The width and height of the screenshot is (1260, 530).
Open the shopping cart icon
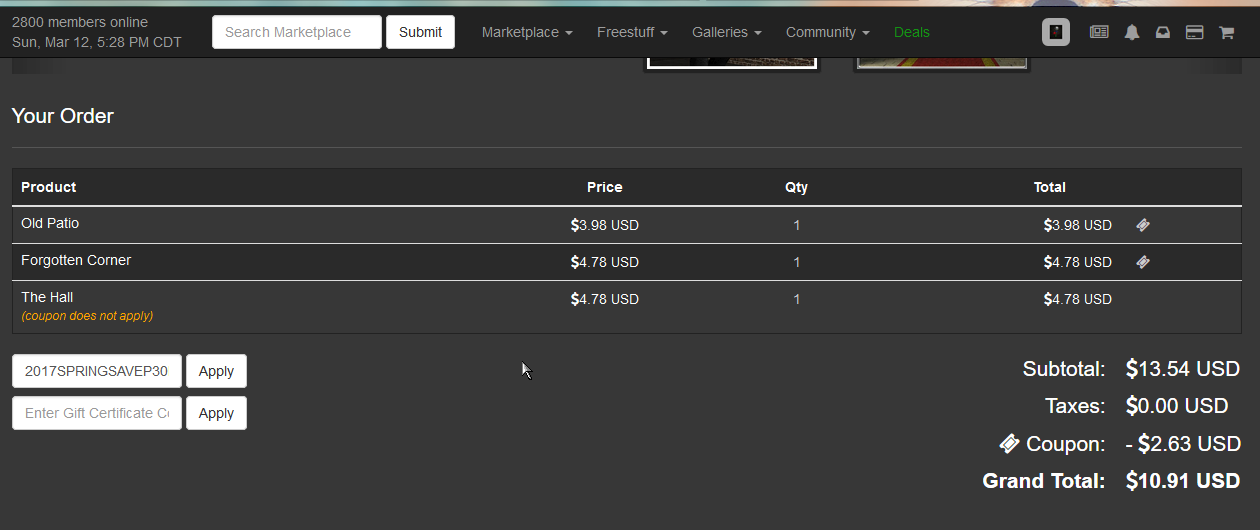(1226, 32)
